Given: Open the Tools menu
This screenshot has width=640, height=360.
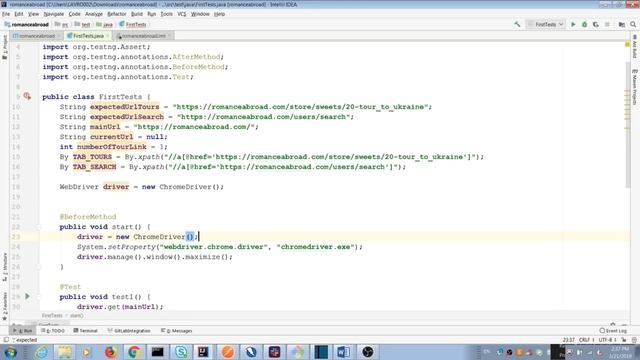Looking at the screenshot, I should [166, 14].
